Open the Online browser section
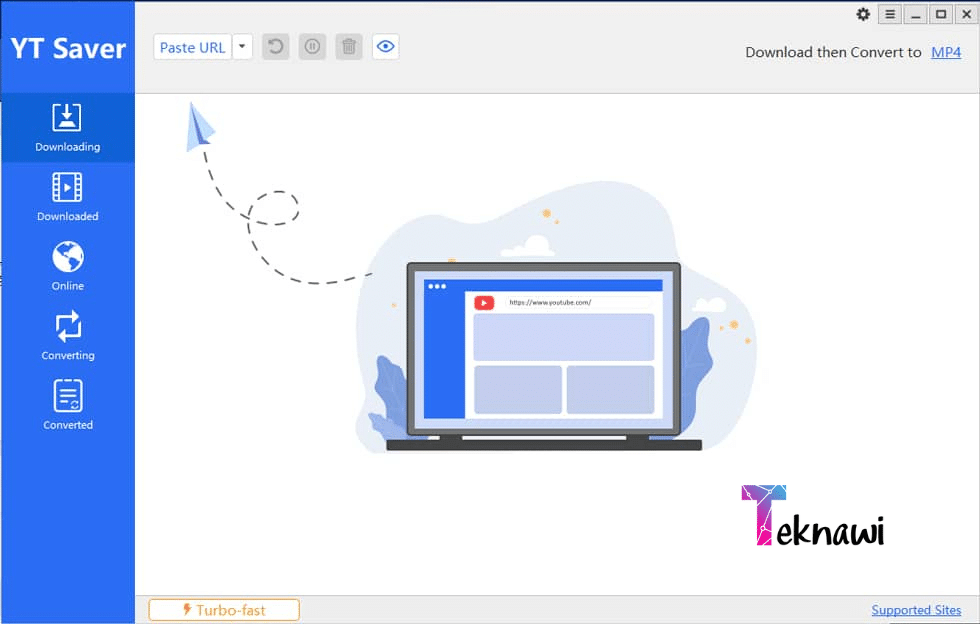This screenshot has width=980, height=624. point(68,266)
